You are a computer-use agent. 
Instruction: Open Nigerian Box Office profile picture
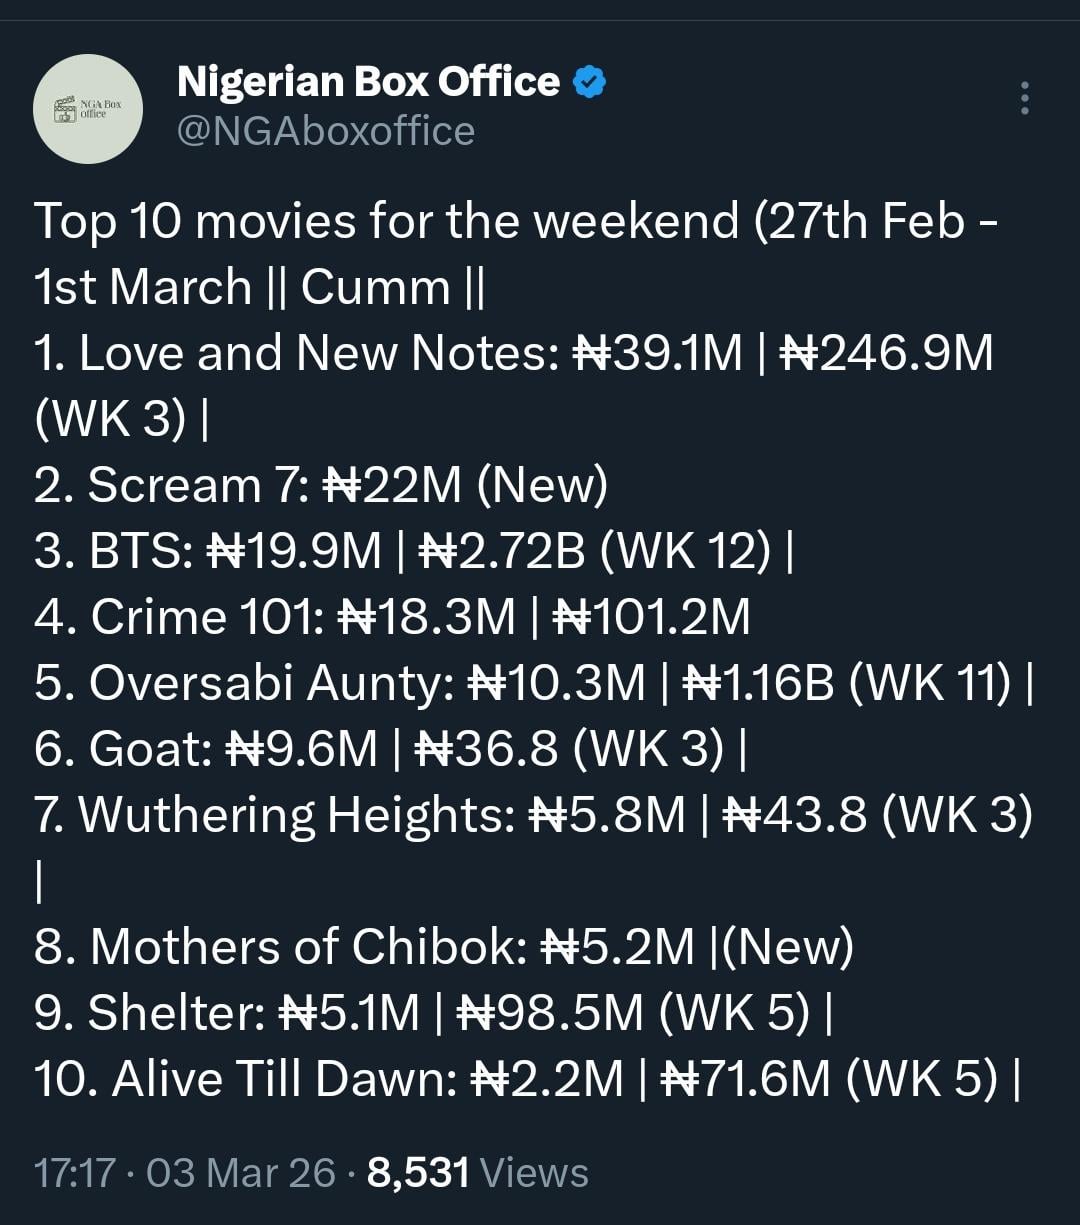[88, 108]
